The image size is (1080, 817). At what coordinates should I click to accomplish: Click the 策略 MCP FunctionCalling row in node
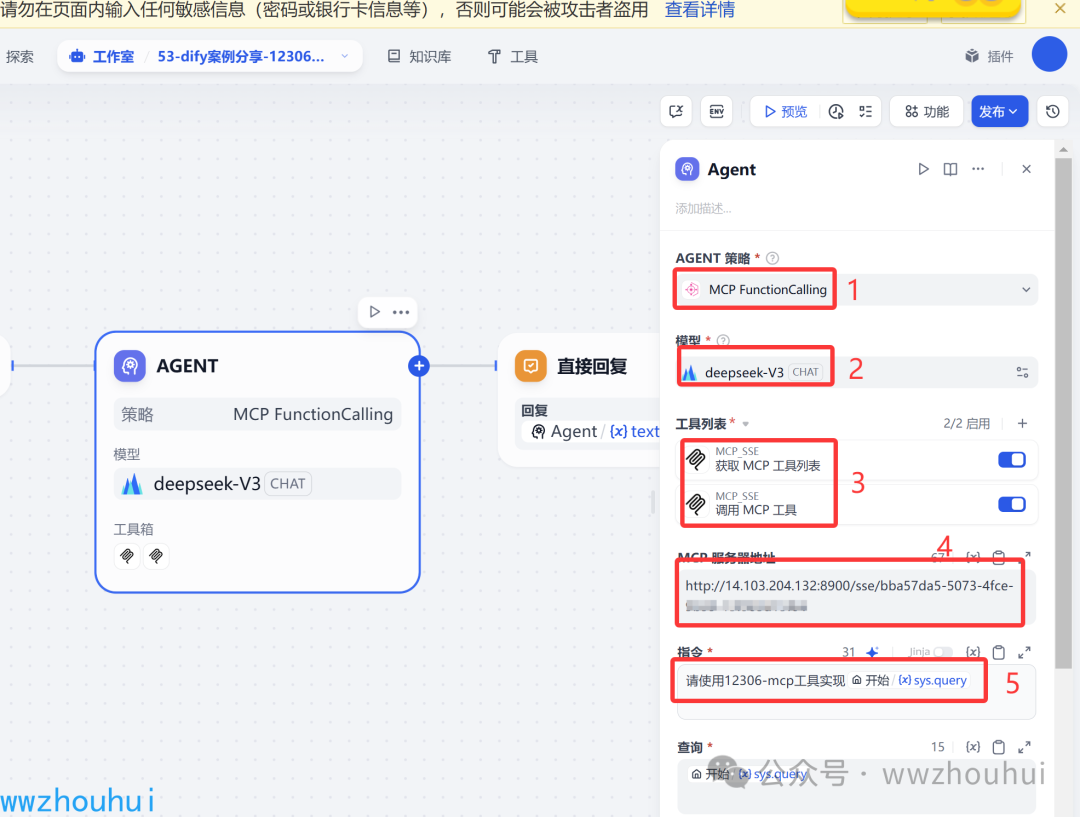(x=258, y=414)
